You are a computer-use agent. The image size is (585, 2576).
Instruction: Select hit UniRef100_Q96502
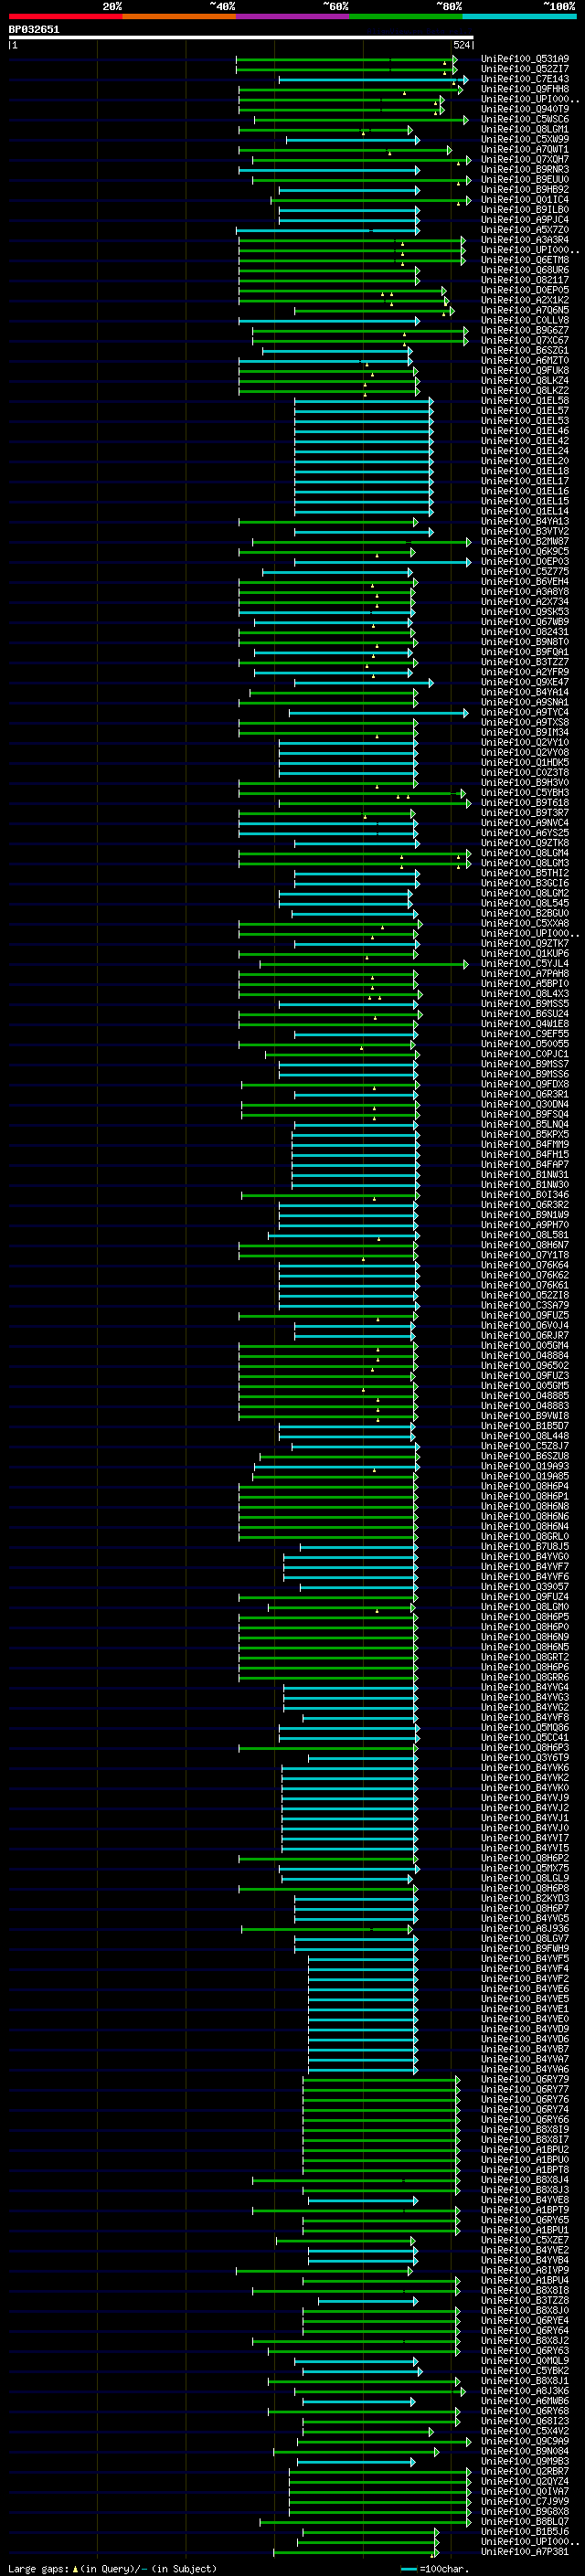click(525, 1365)
